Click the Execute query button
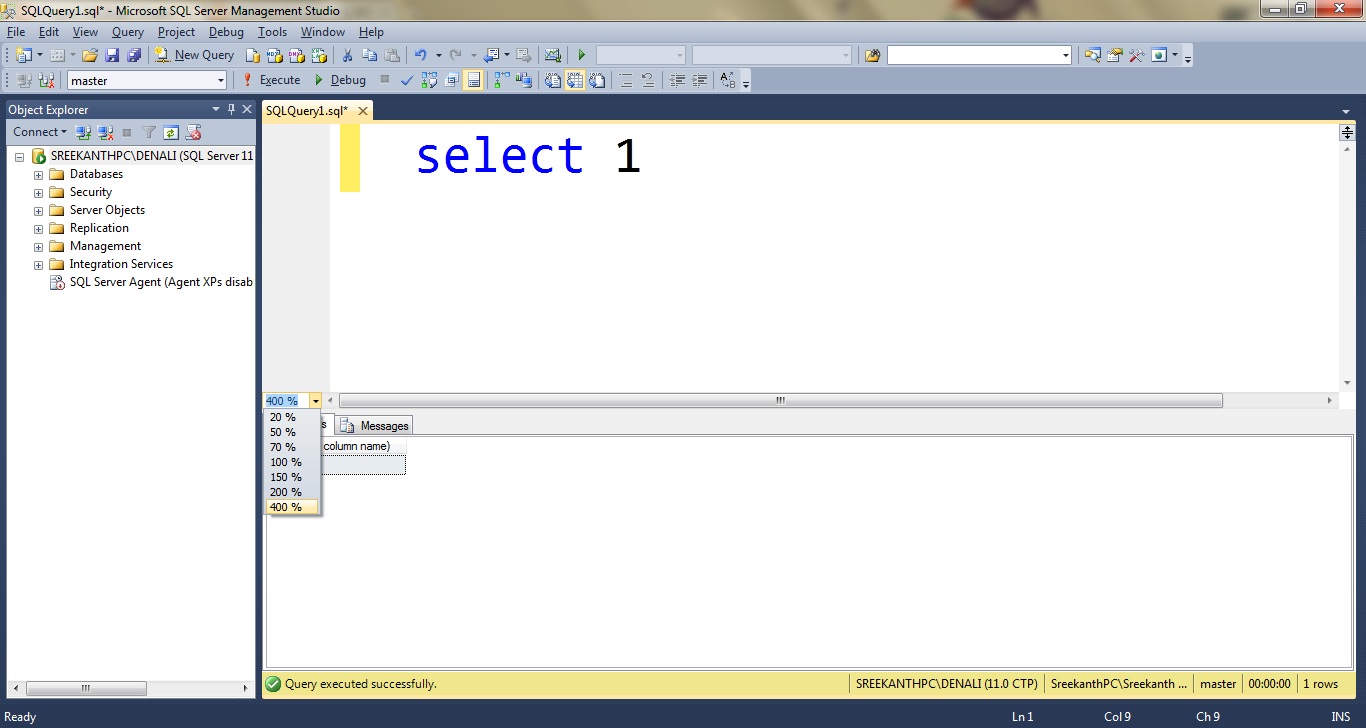Viewport: 1366px width, 728px height. click(271, 80)
